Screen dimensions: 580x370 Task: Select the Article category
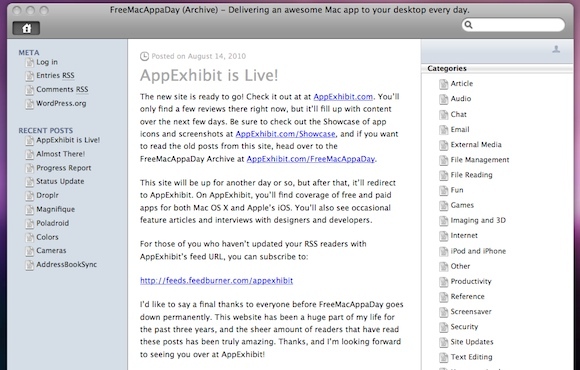(462, 84)
